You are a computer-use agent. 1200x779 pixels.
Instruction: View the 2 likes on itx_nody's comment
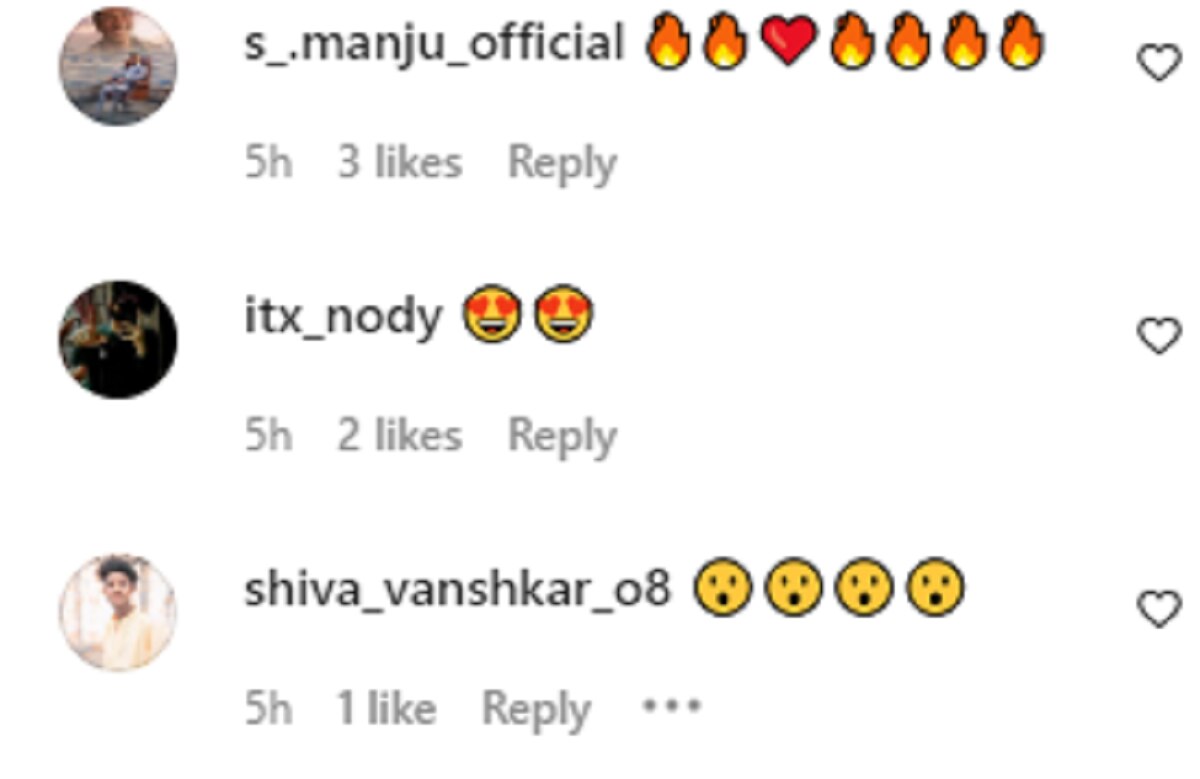tap(400, 436)
